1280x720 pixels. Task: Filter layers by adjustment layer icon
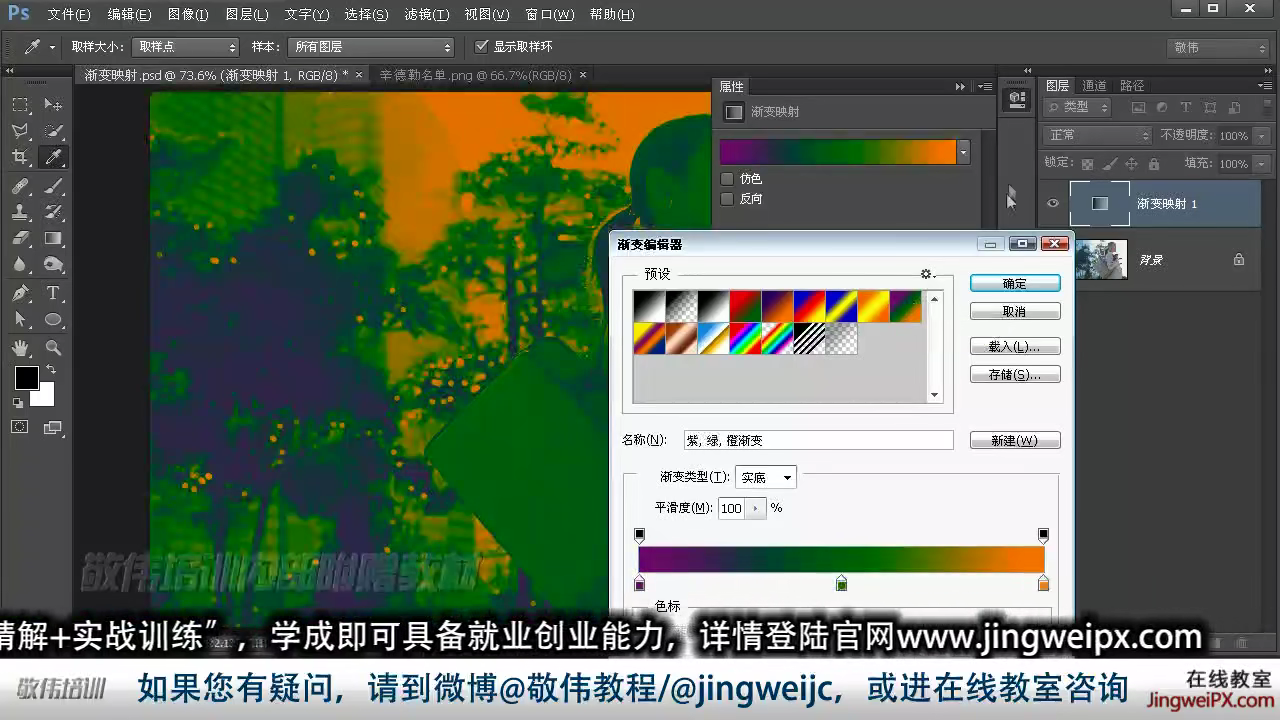(1162, 107)
